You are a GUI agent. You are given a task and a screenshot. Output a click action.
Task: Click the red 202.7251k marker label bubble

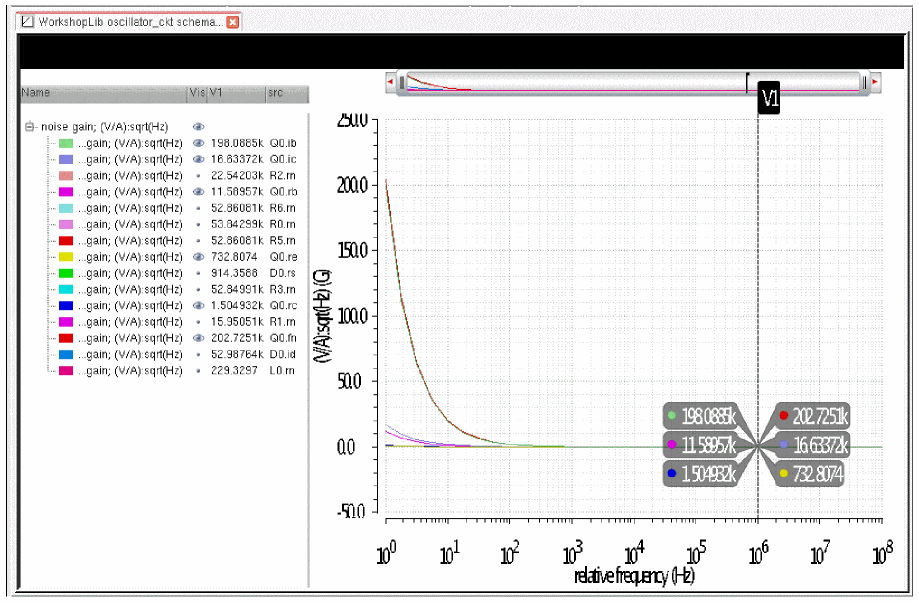click(x=813, y=416)
